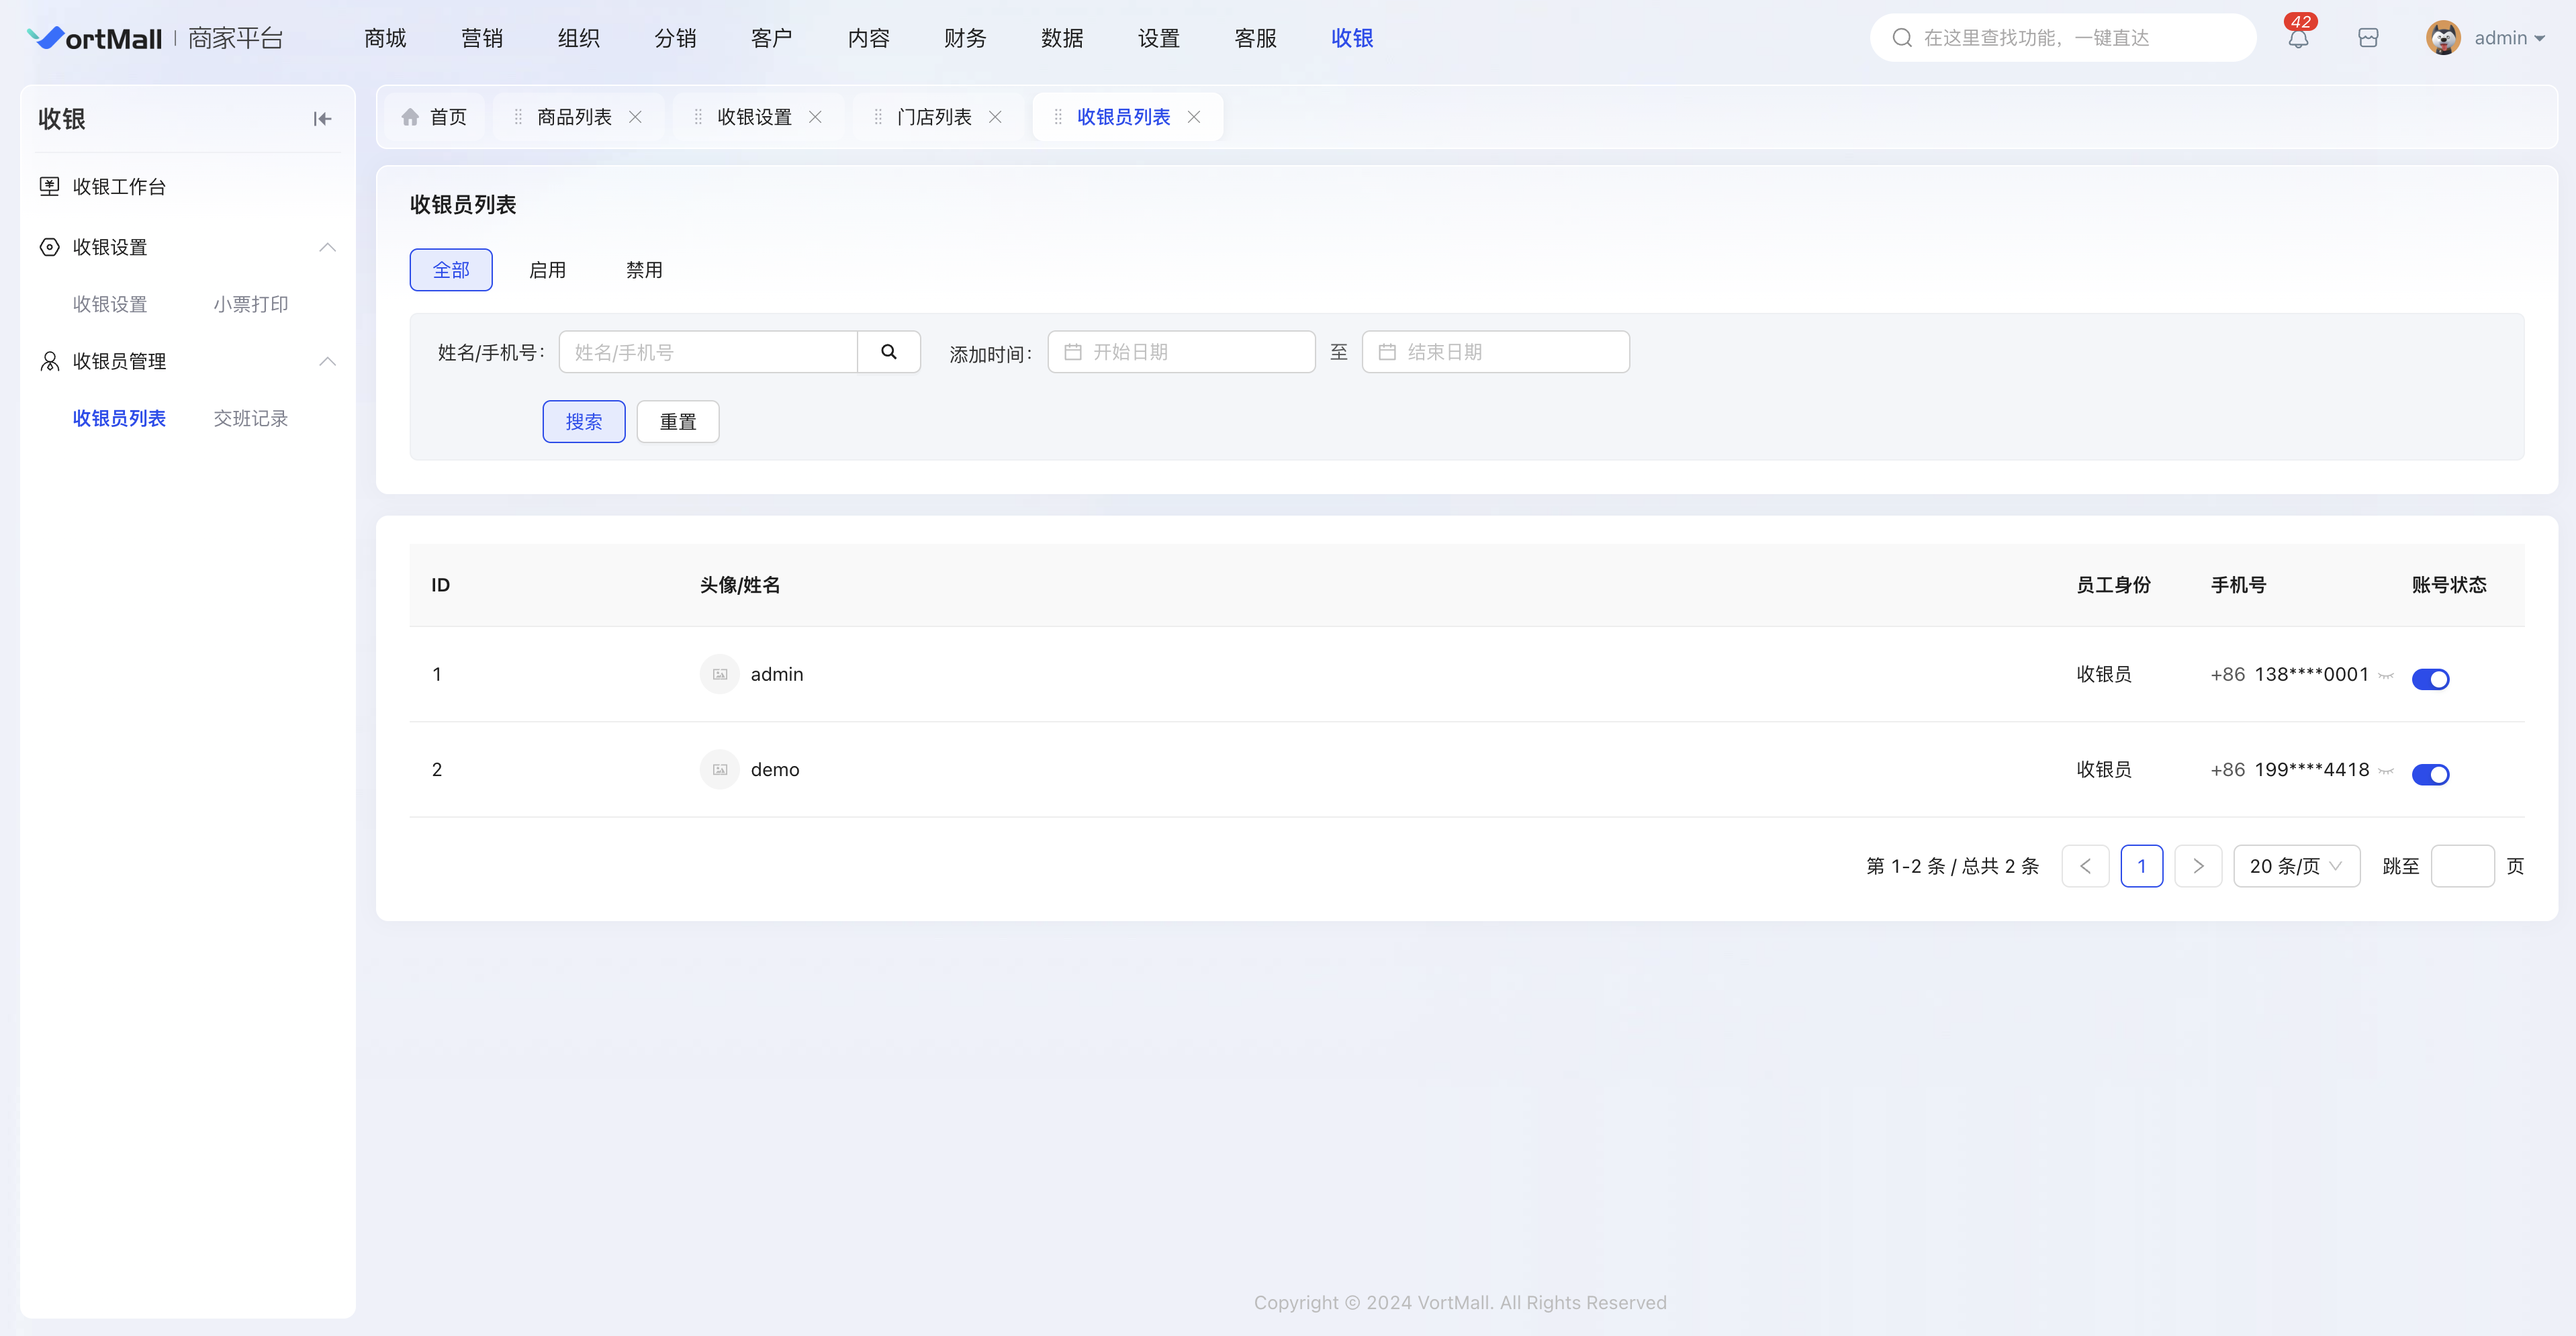The image size is (2576, 1336).
Task: Reveal demo's phone number with eye icon
Action: click(x=2386, y=771)
